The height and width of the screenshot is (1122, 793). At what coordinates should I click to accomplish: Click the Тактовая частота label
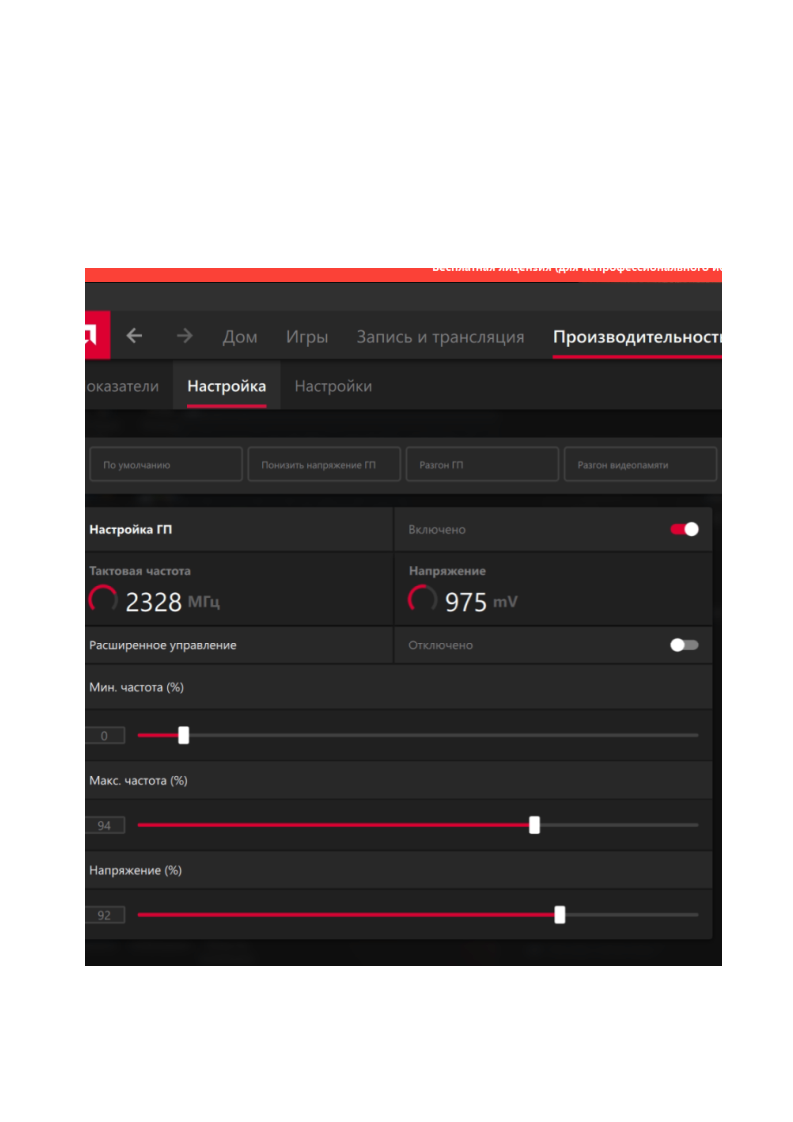(x=140, y=571)
